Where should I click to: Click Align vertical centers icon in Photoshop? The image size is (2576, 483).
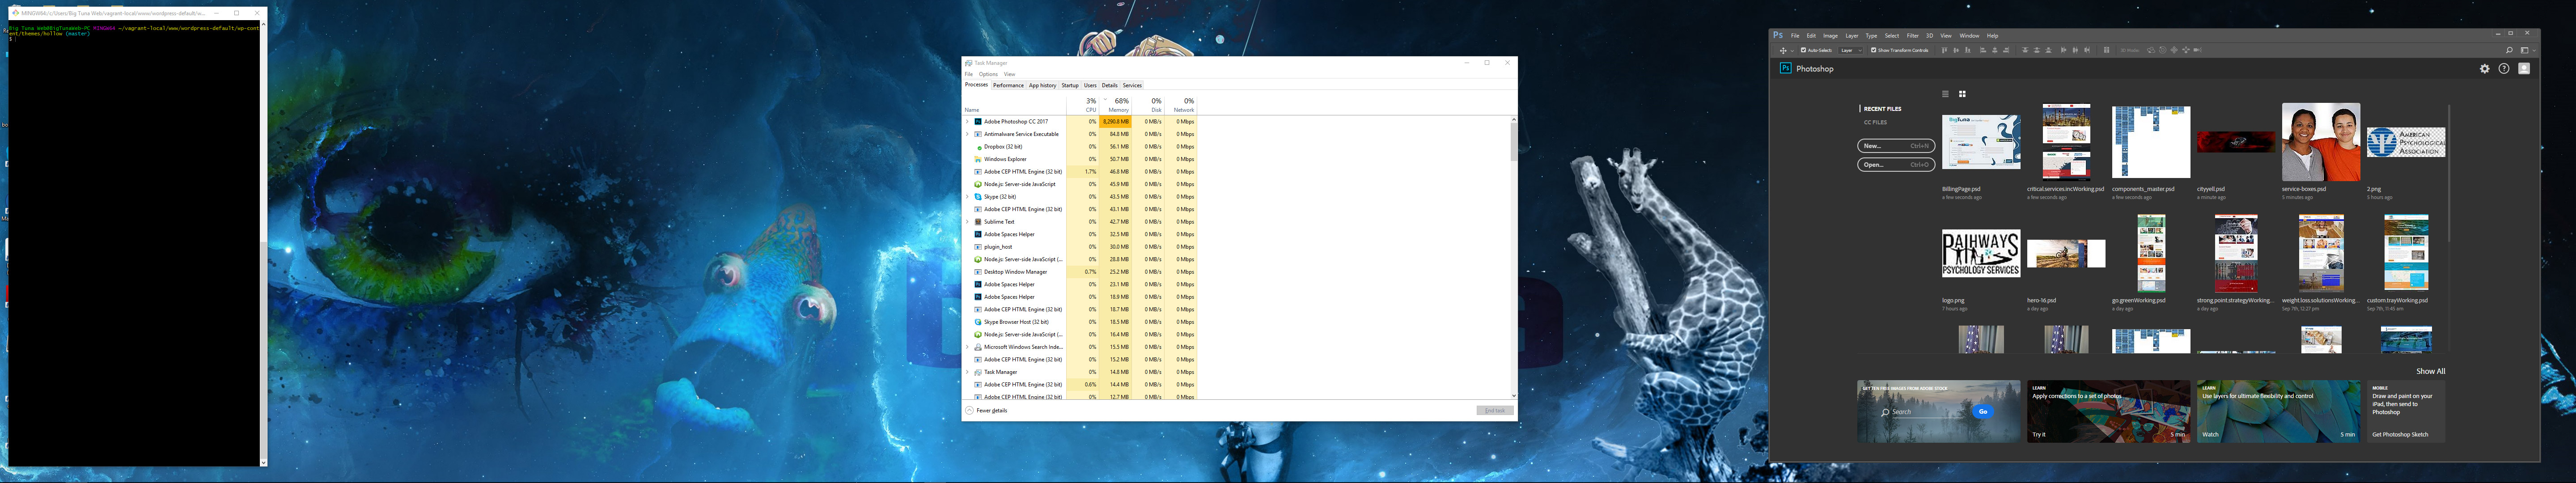[1956, 50]
